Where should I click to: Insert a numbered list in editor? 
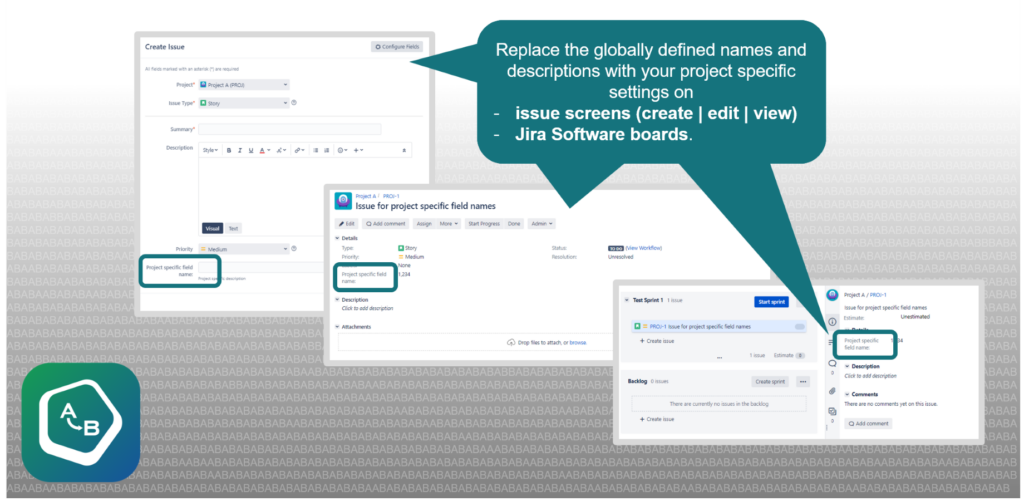pos(326,150)
